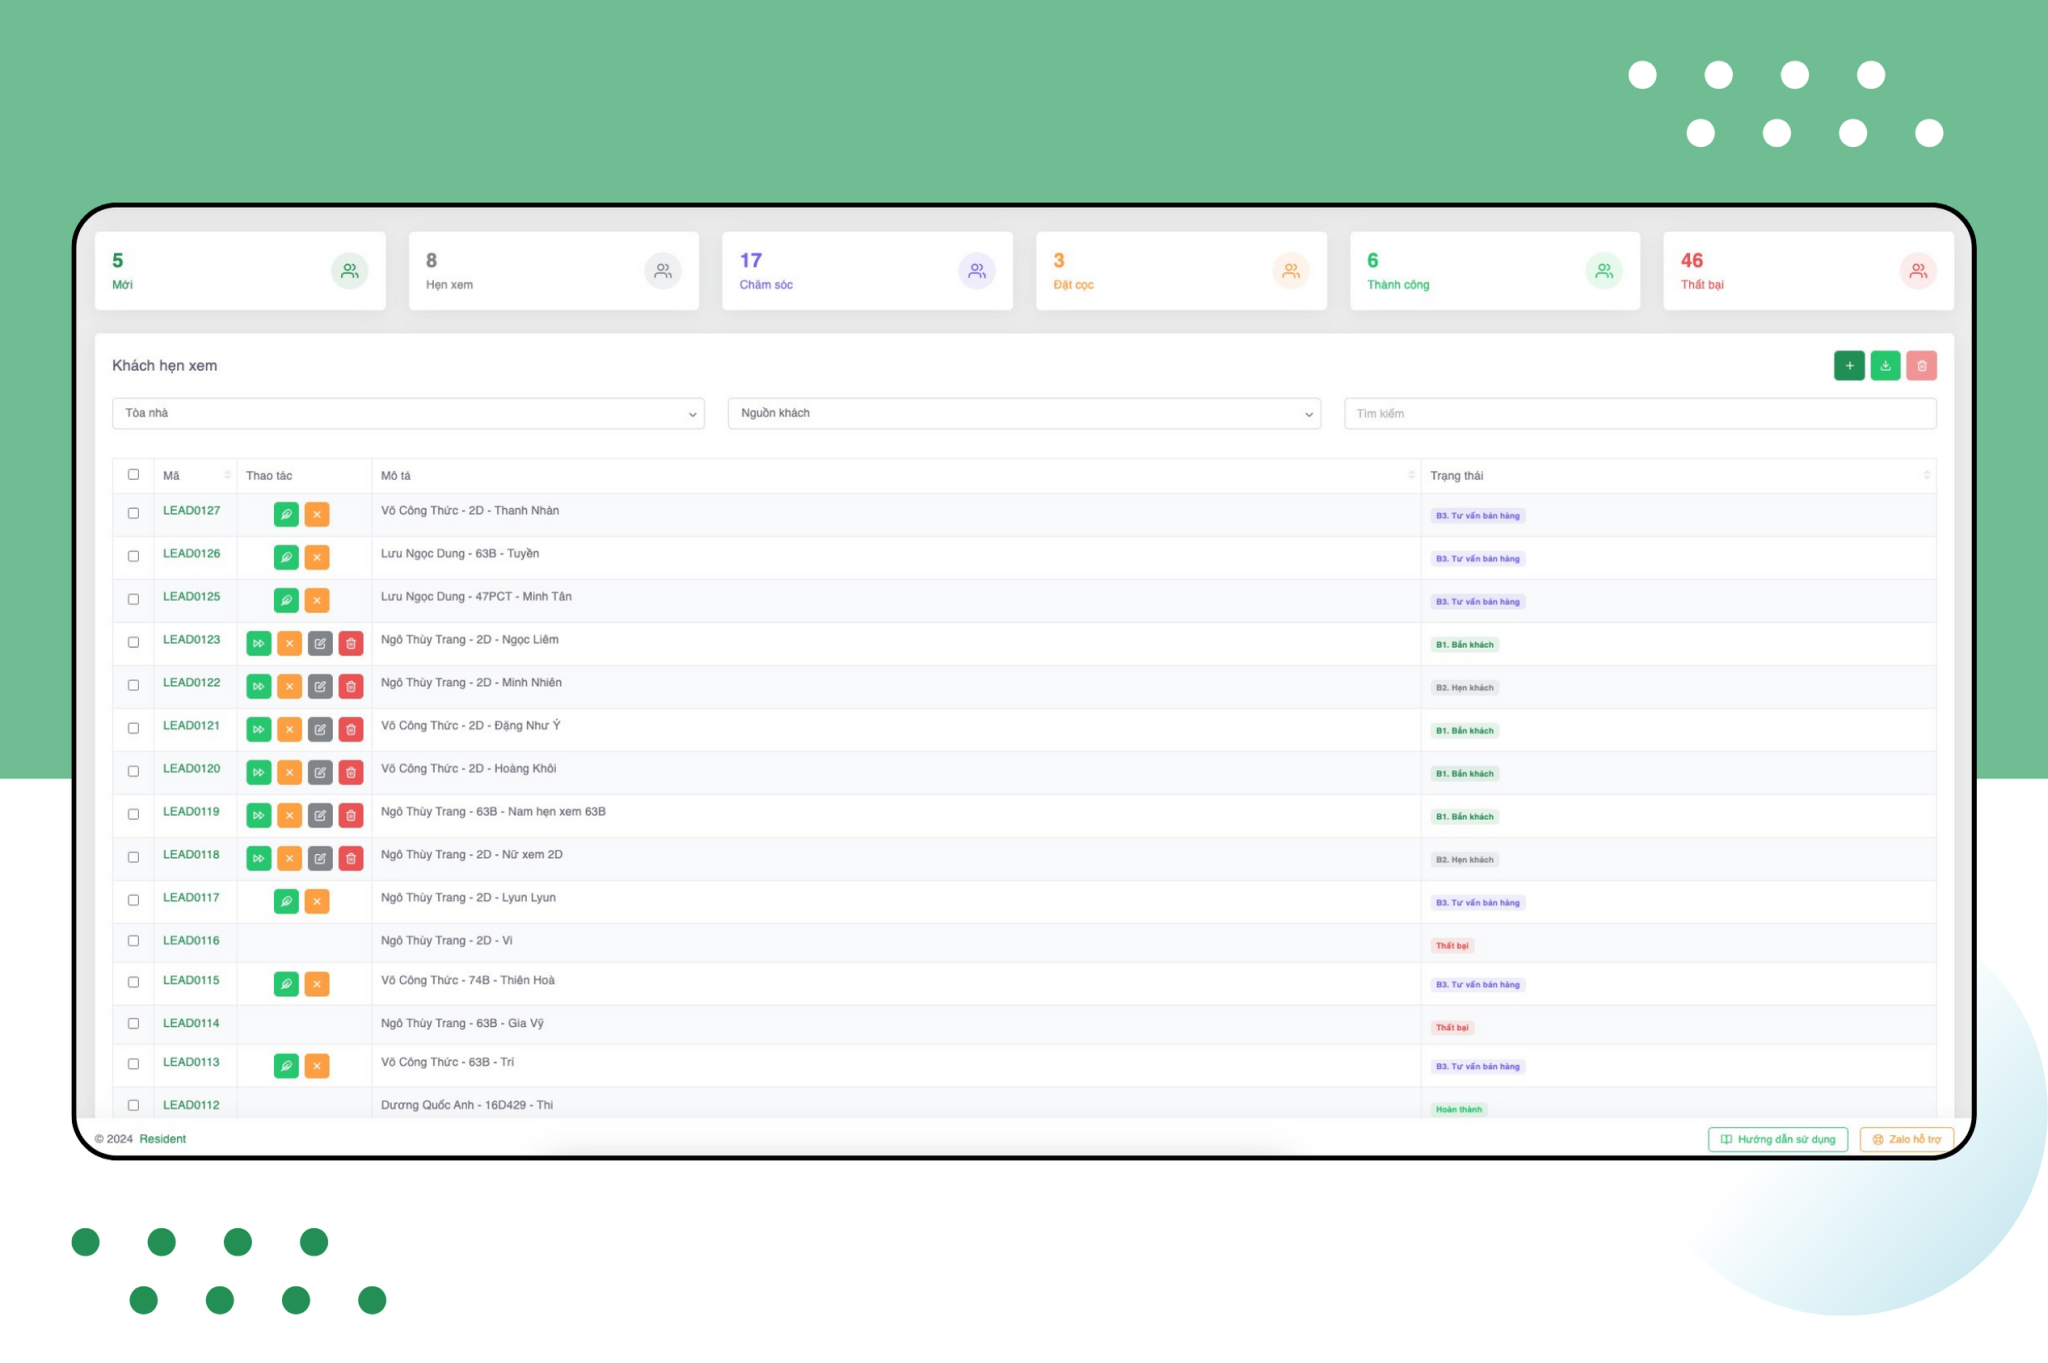Switch to the Thất bại status card
Image resolution: width=2048 pixels, height=1363 pixels.
[1808, 271]
